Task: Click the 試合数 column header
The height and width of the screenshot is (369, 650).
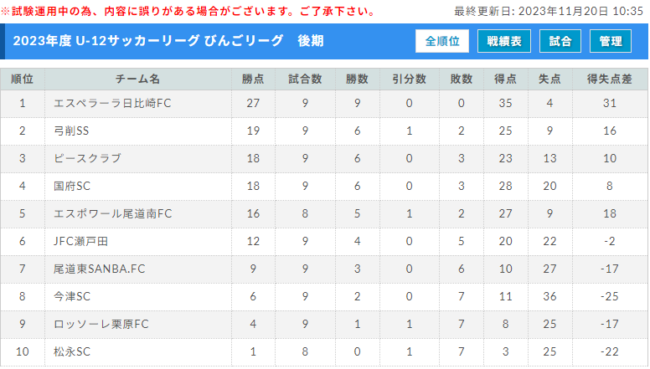Action: (x=305, y=79)
